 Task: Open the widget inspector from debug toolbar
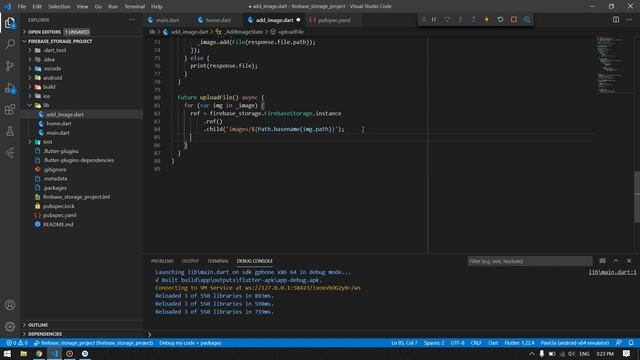pyautogui.click(x=527, y=20)
